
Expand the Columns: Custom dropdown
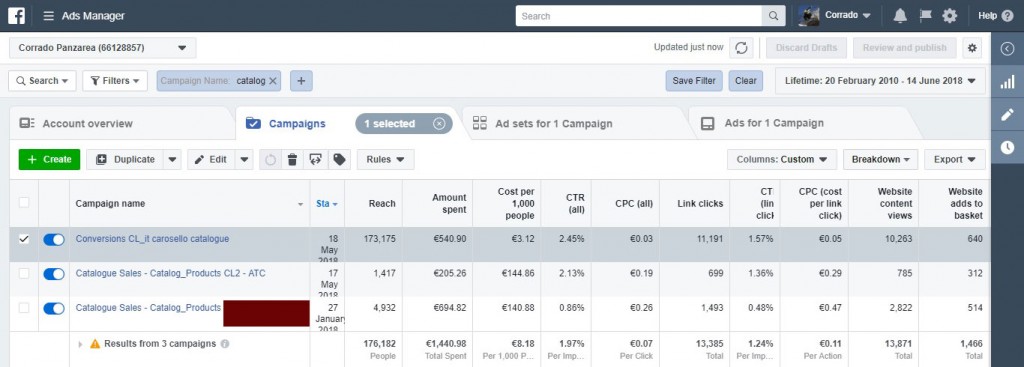(782, 159)
